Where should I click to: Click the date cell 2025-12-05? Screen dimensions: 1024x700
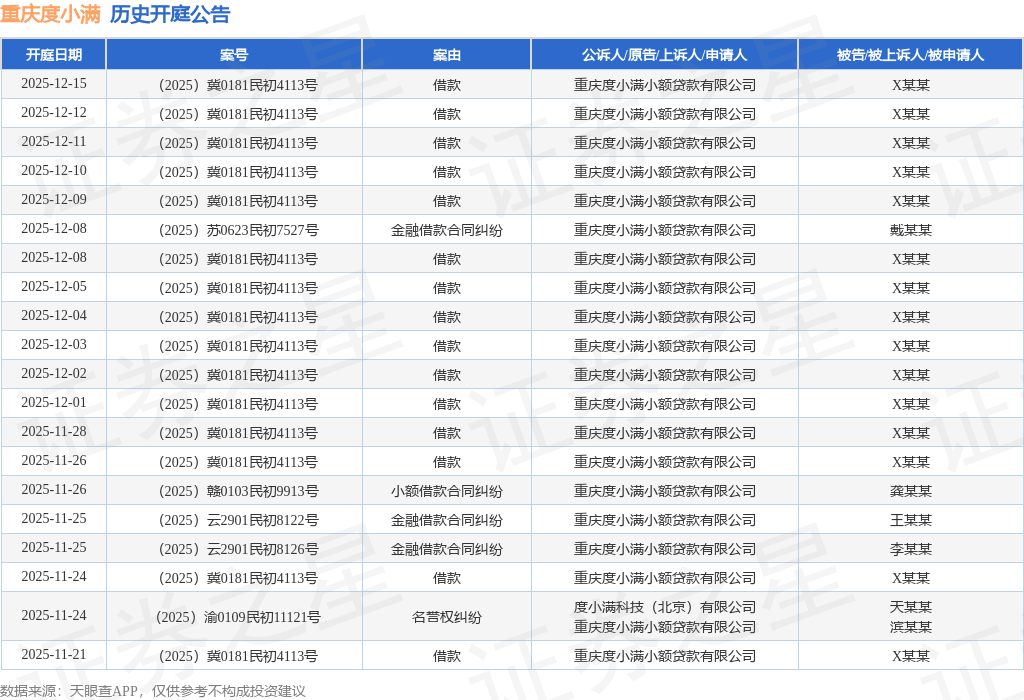54,287
